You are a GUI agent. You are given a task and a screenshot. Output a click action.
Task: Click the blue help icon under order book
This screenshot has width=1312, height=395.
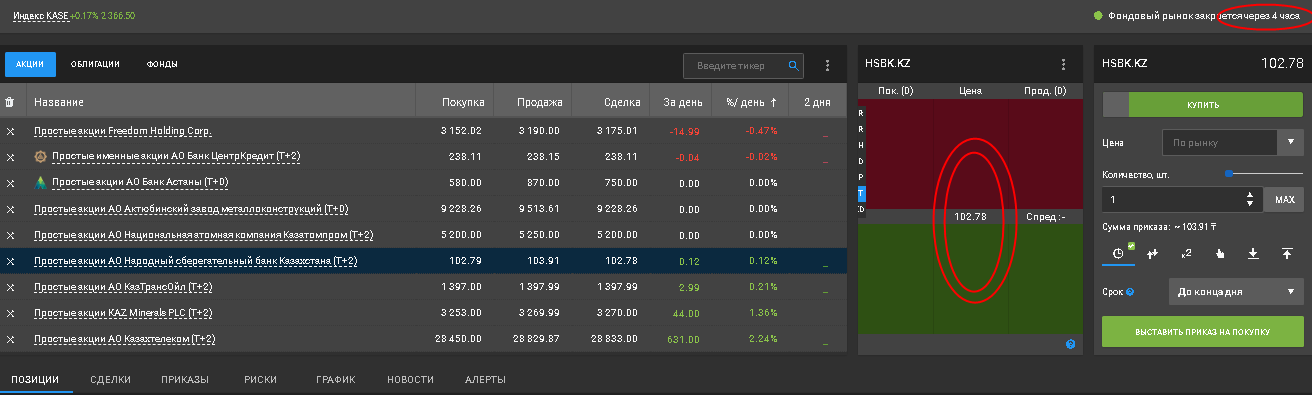1070,344
